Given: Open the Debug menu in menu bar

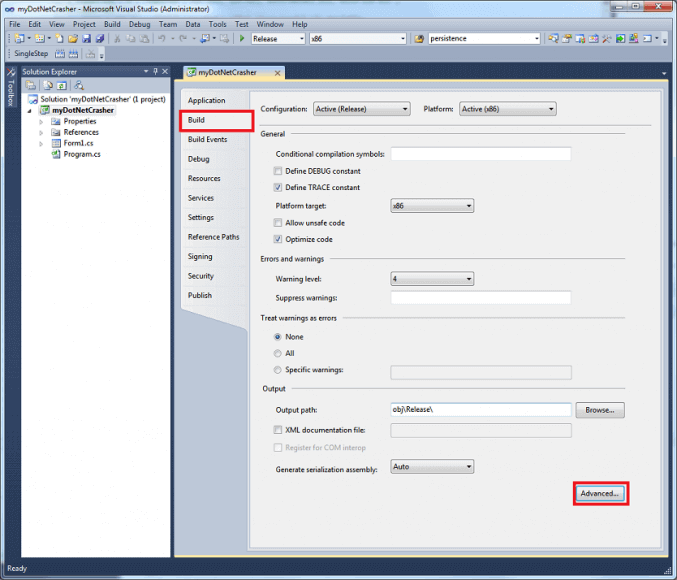Looking at the screenshot, I should 139,23.
